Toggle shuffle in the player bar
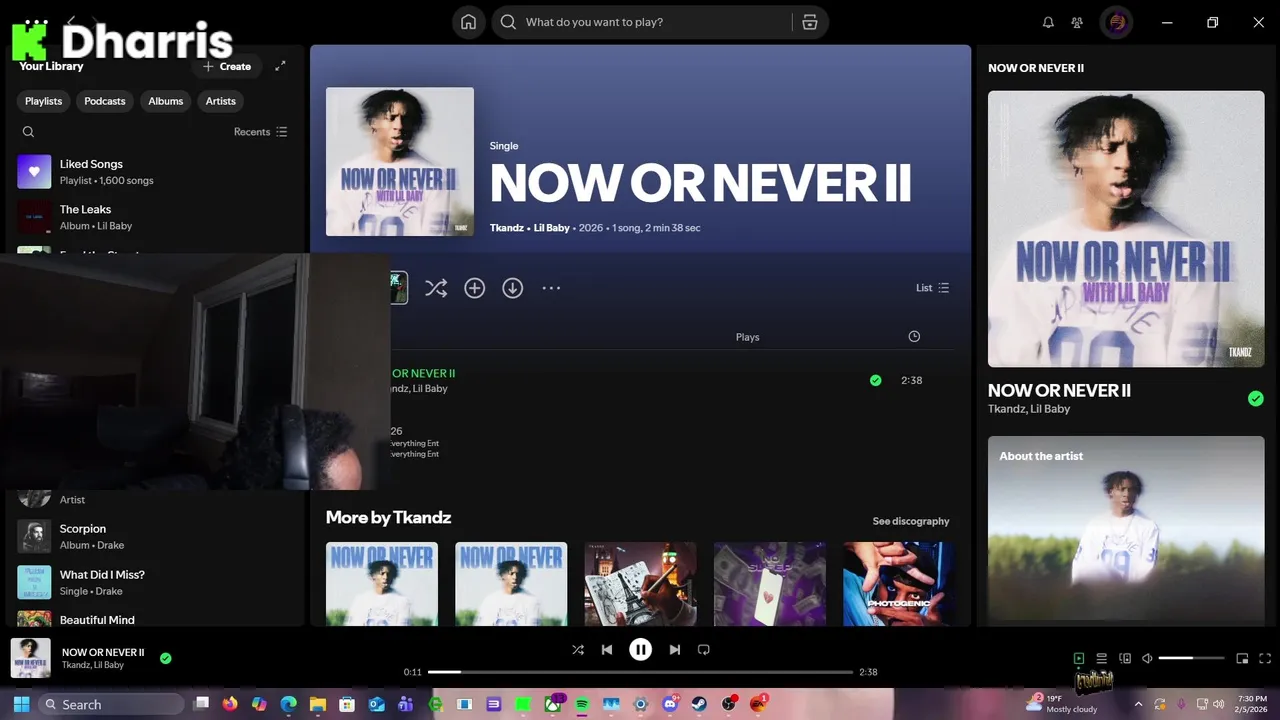This screenshot has width=1280, height=720. (x=578, y=650)
